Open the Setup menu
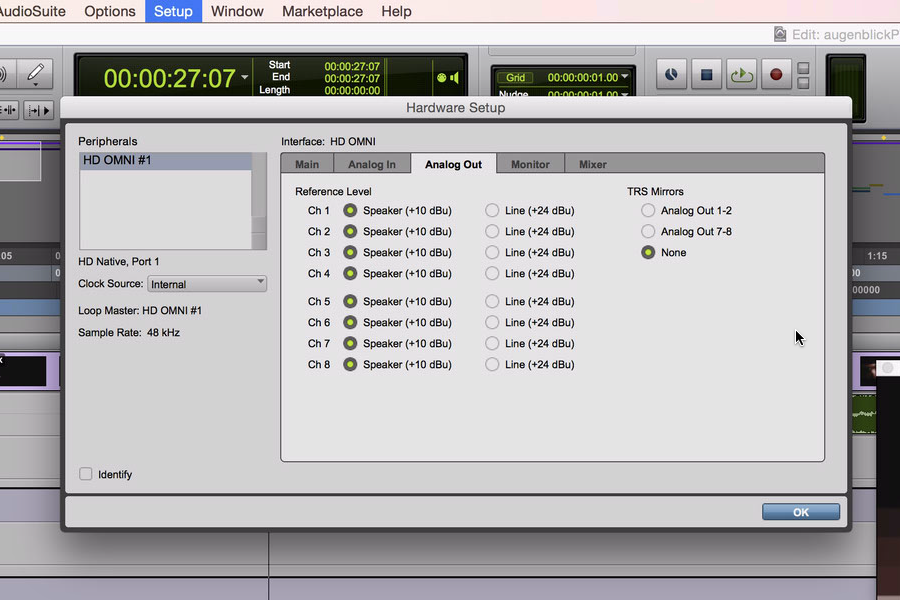900x600 pixels. tap(173, 11)
